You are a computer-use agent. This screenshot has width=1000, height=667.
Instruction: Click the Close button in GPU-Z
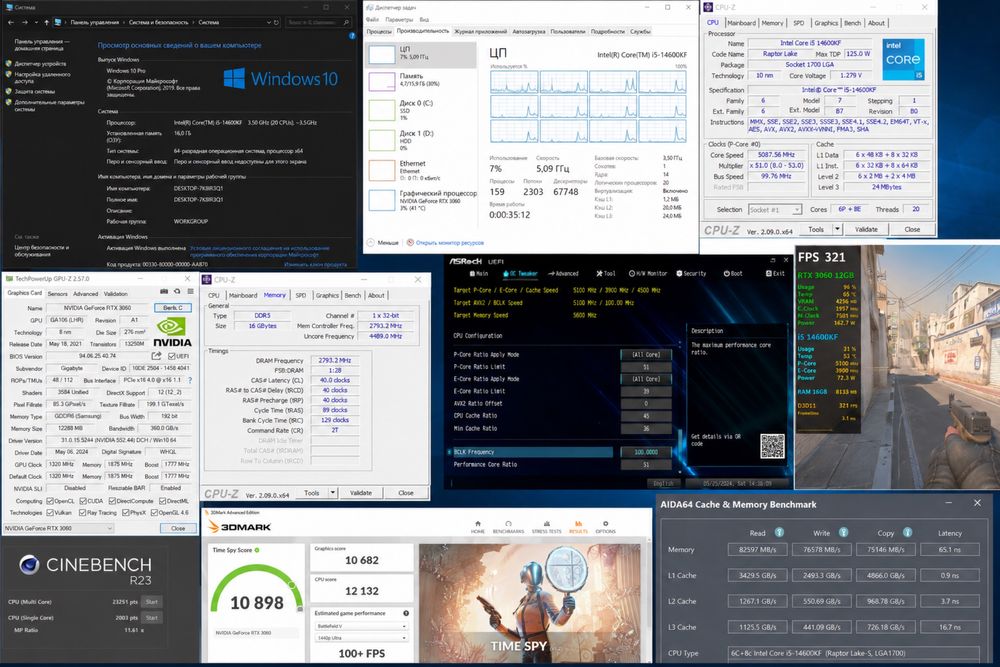coord(178,529)
